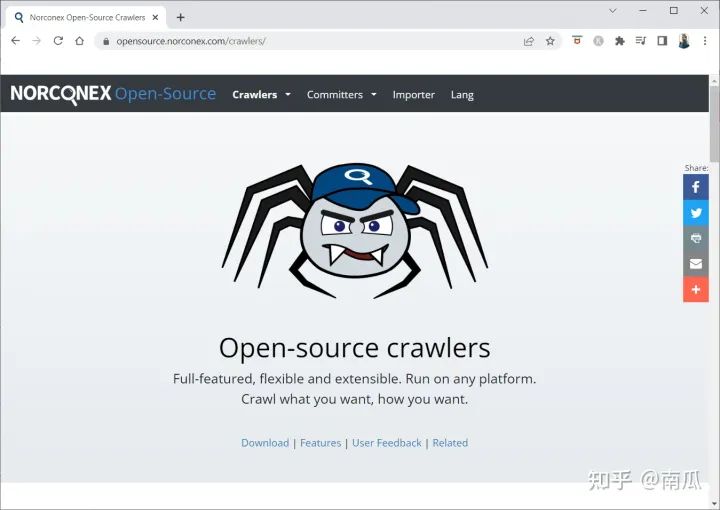The width and height of the screenshot is (720, 510).
Task: Open the Lang nav item
Action: pos(462,95)
